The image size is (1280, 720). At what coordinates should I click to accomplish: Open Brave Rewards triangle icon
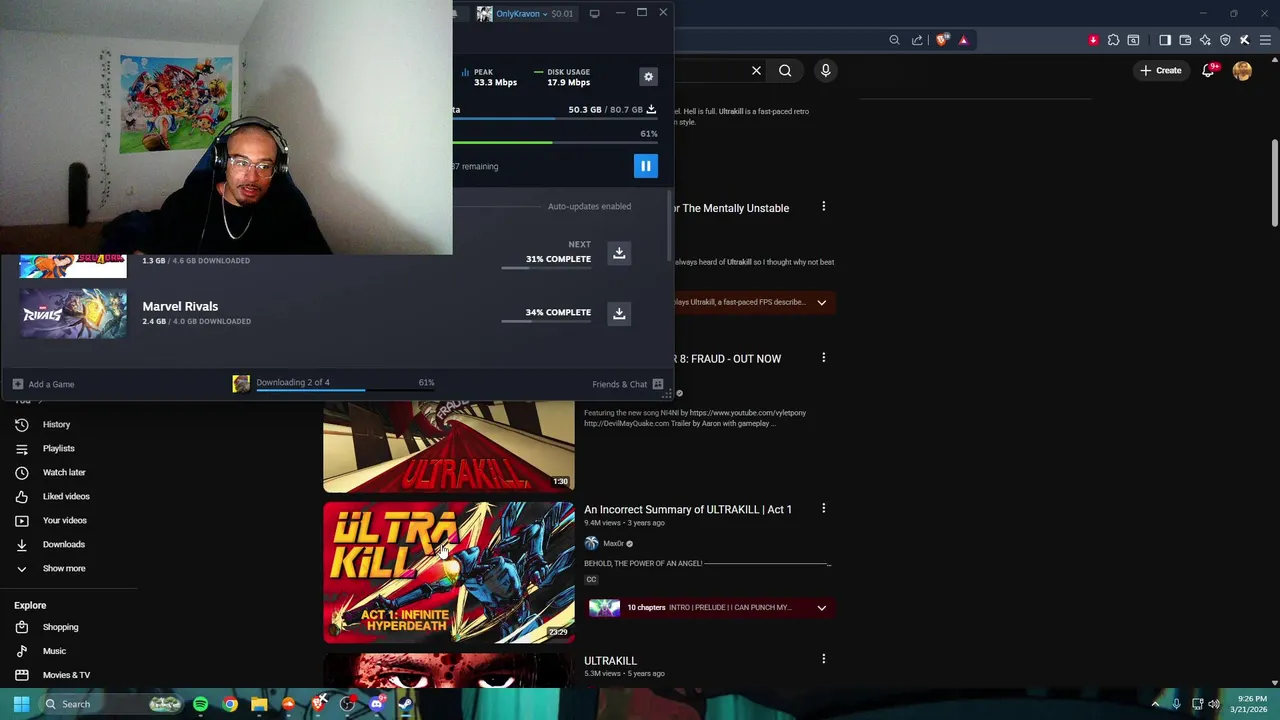click(x=964, y=40)
